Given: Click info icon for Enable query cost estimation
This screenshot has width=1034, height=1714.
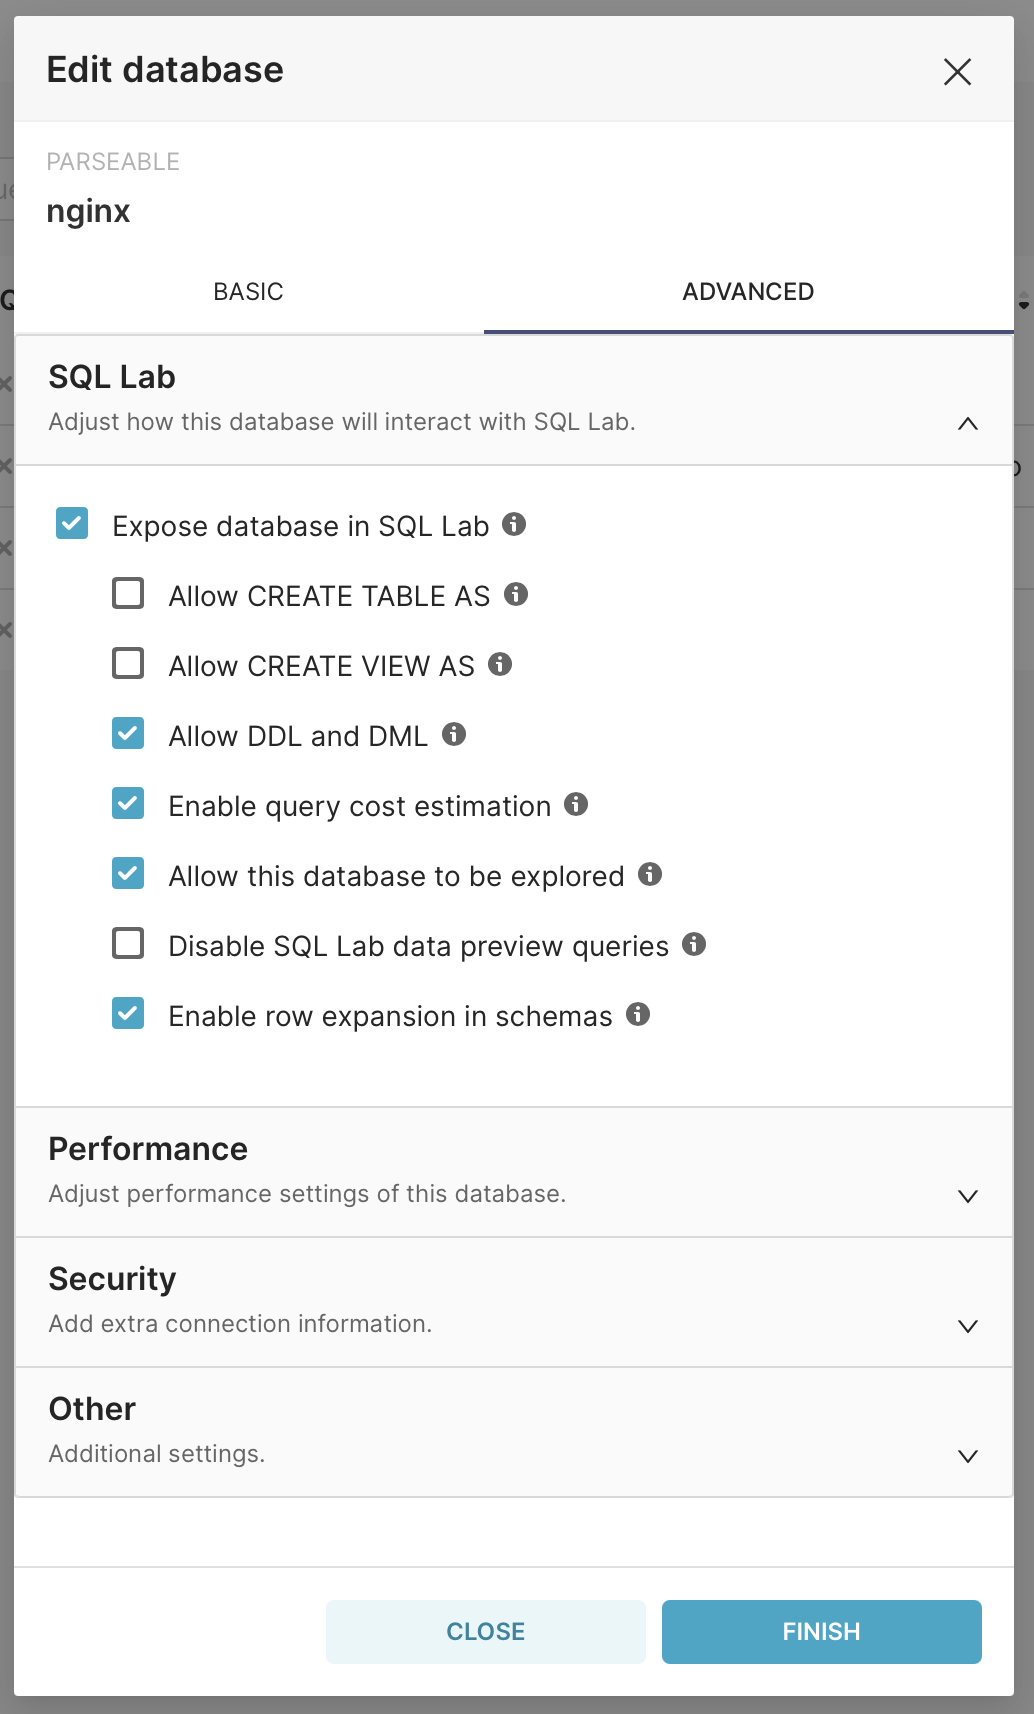Looking at the screenshot, I should pos(576,804).
